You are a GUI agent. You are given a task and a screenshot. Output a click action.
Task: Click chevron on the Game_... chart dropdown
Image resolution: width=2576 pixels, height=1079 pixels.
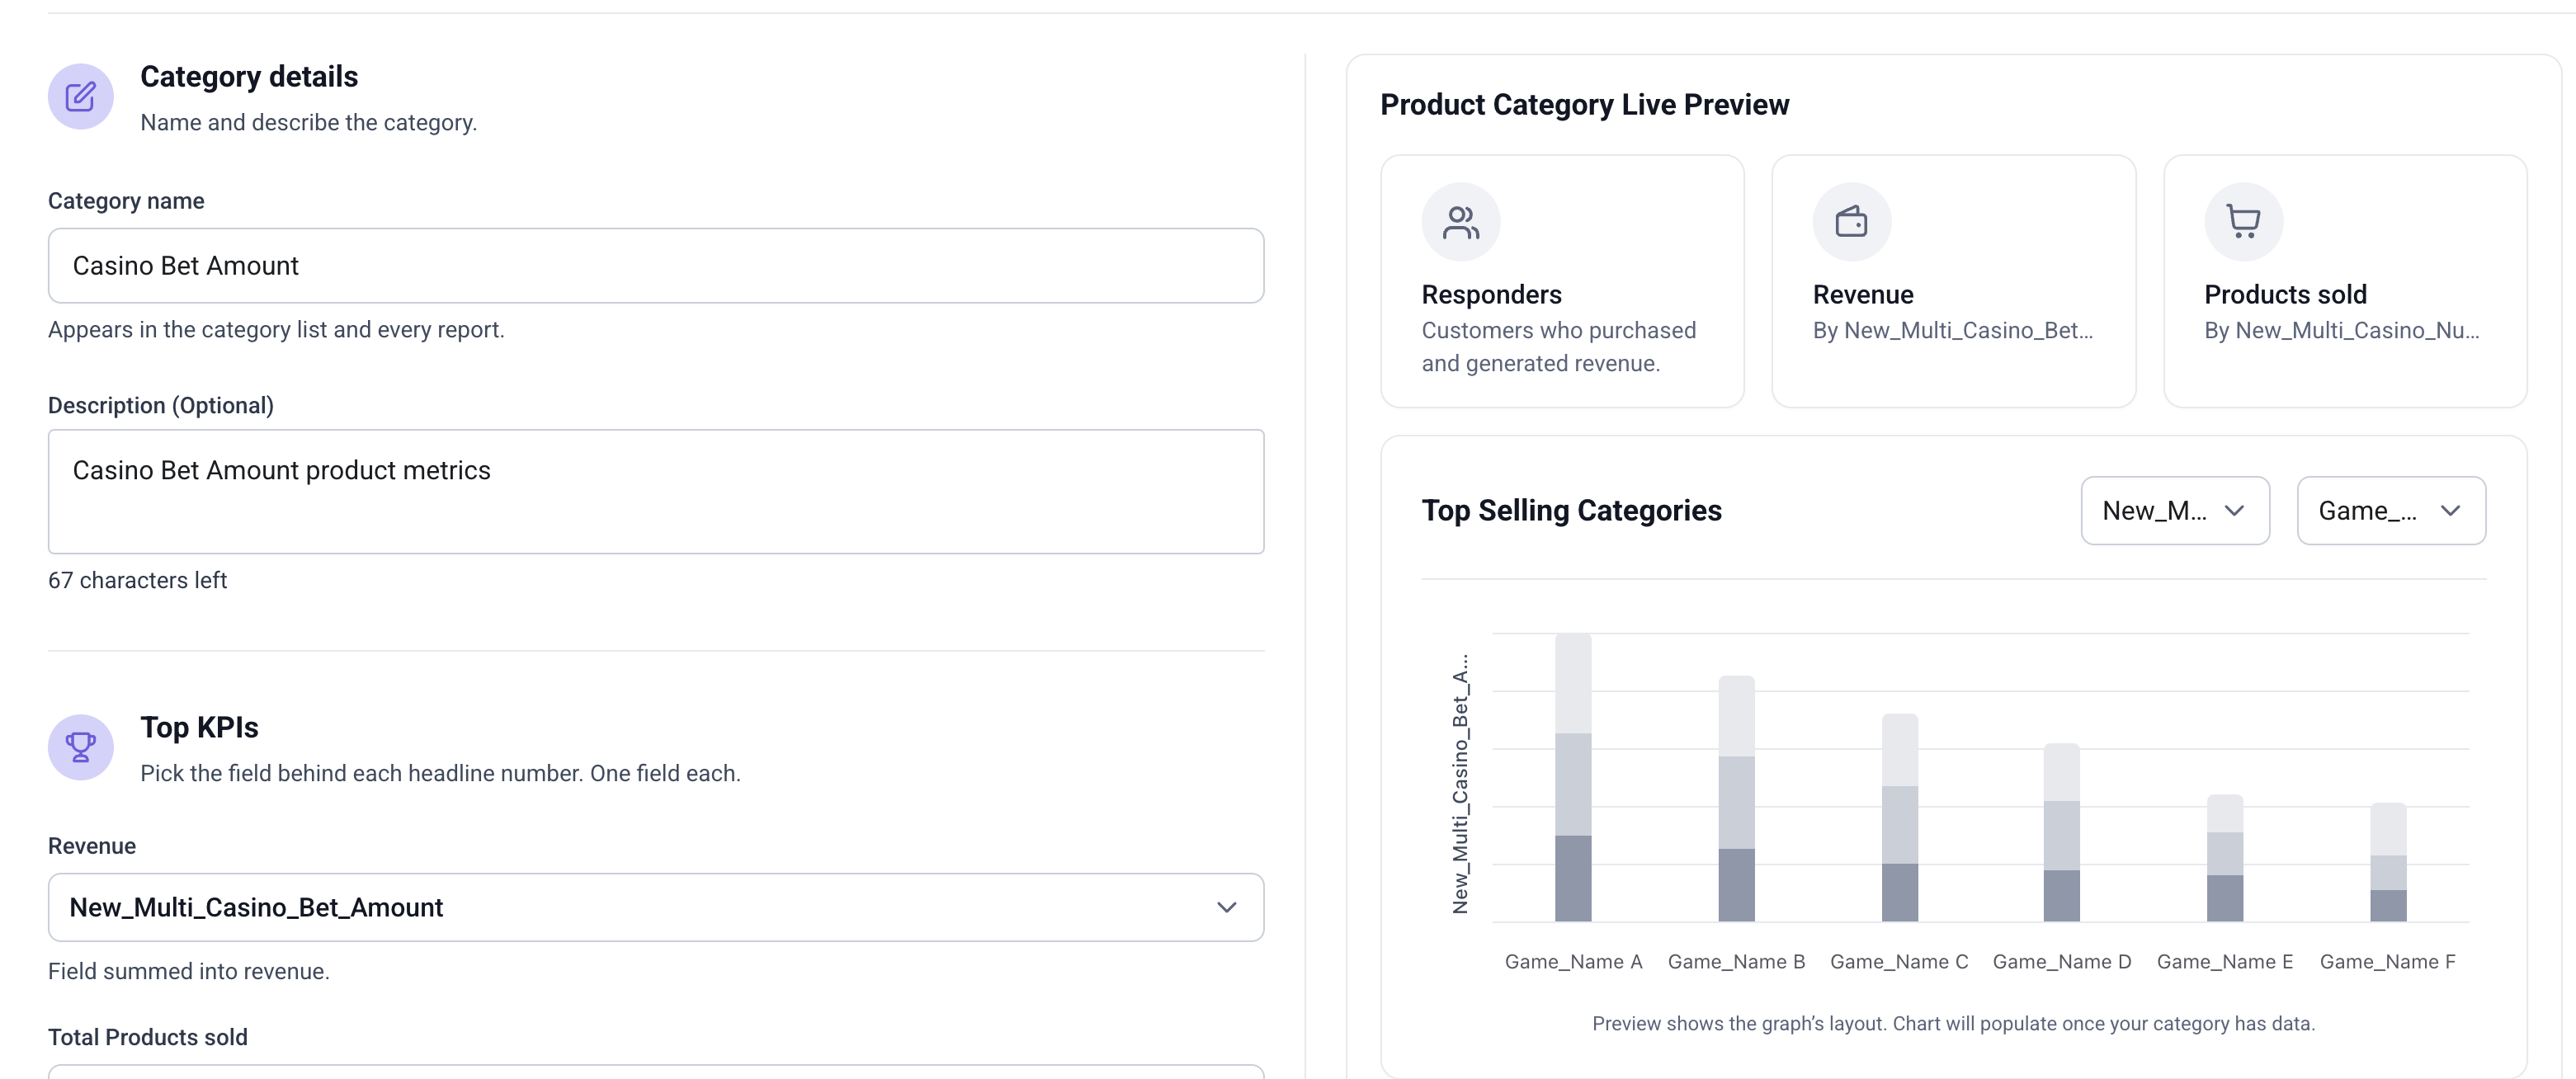(x=2450, y=511)
